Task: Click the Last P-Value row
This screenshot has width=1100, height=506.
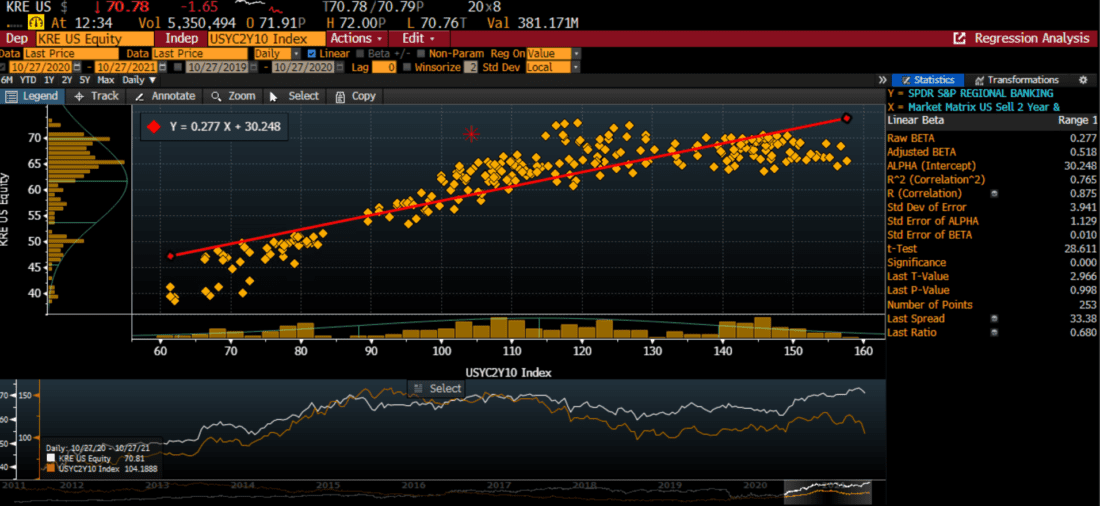Action: [x=990, y=291]
